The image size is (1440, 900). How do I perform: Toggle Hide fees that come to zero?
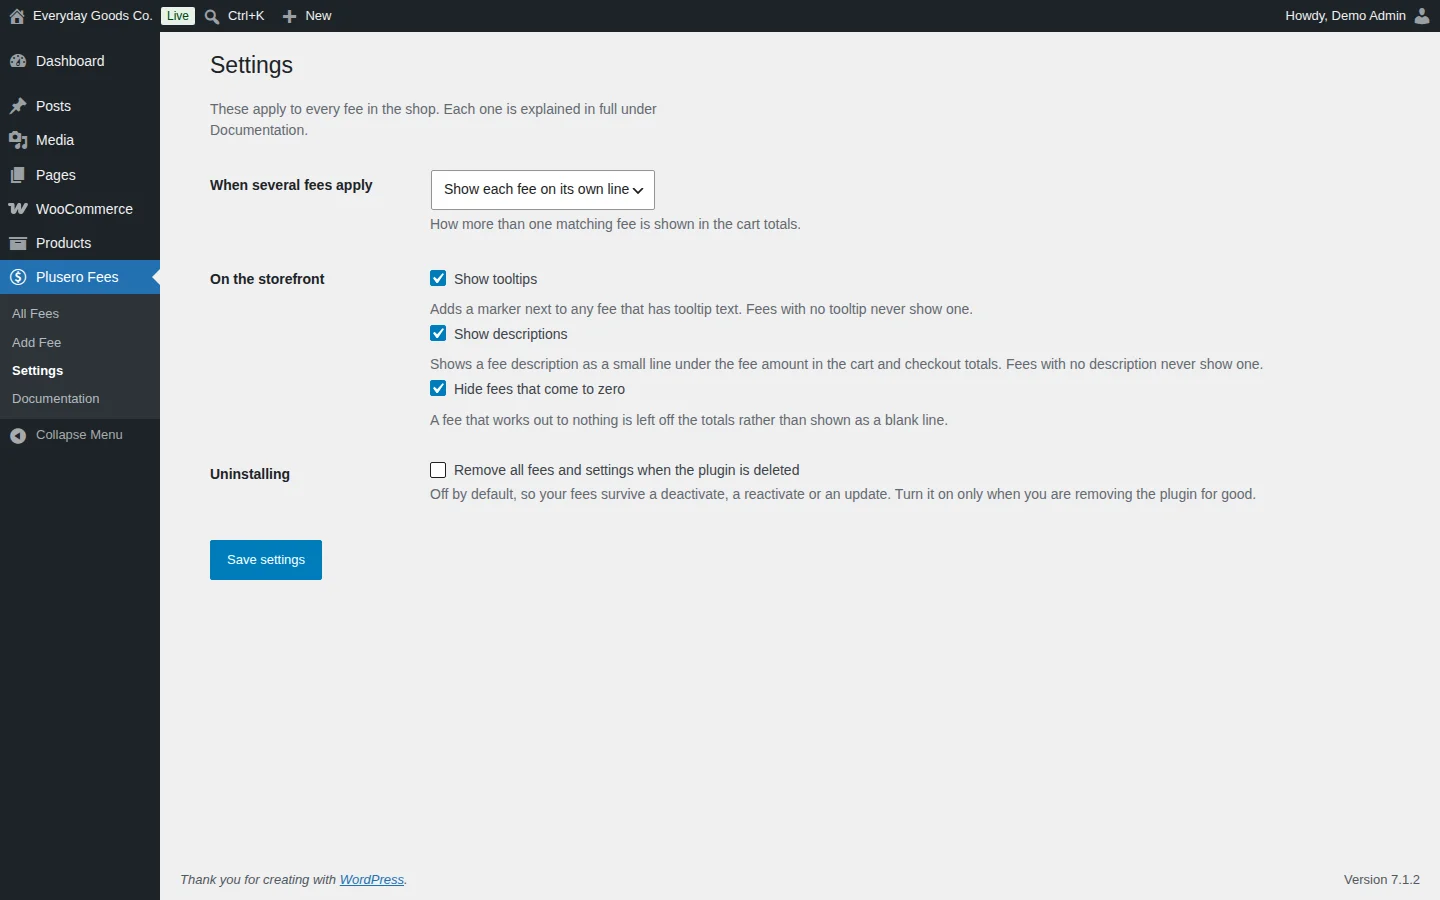coord(438,389)
